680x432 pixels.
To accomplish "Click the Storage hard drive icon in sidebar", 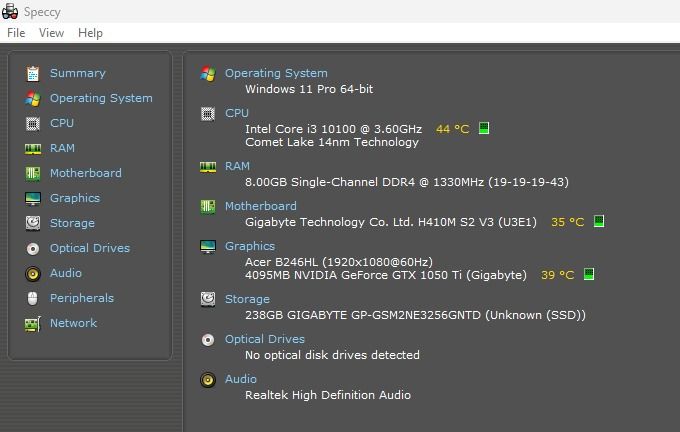I will [33, 223].
